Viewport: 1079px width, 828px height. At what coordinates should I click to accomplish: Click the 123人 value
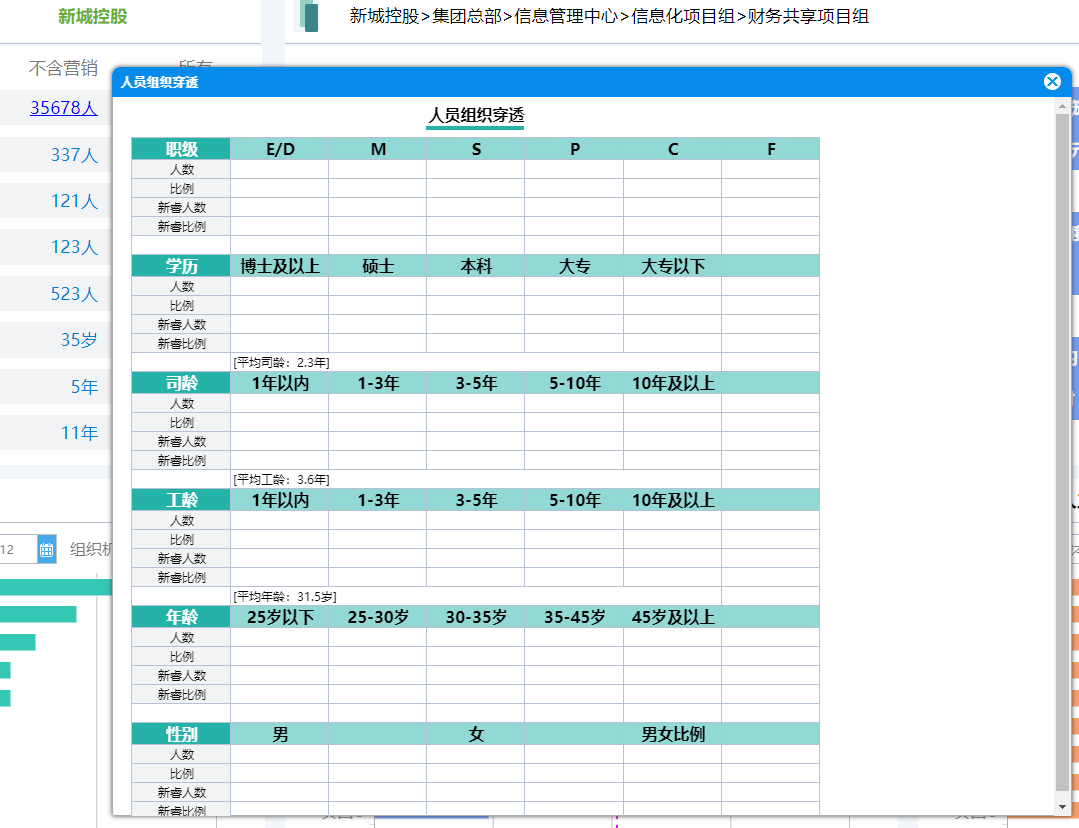click(74, 247)
